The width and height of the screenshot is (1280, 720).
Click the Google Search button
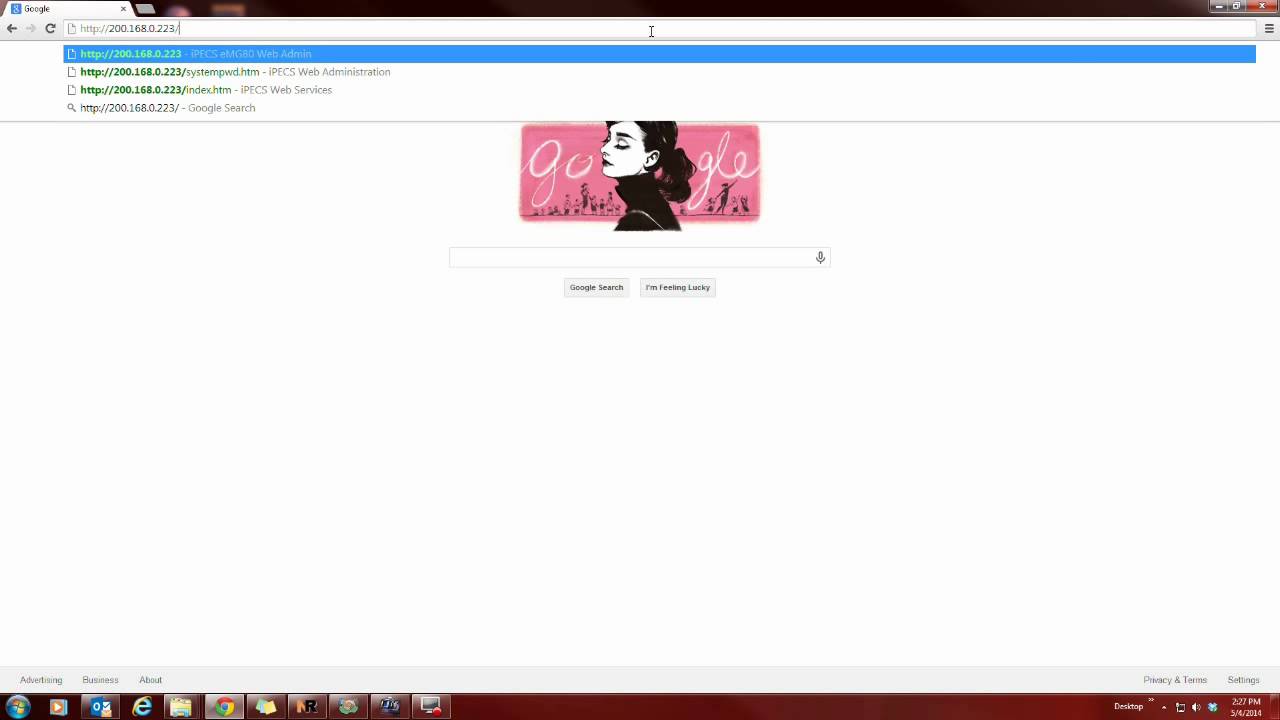pyautogui.click(x=596, y=288)
